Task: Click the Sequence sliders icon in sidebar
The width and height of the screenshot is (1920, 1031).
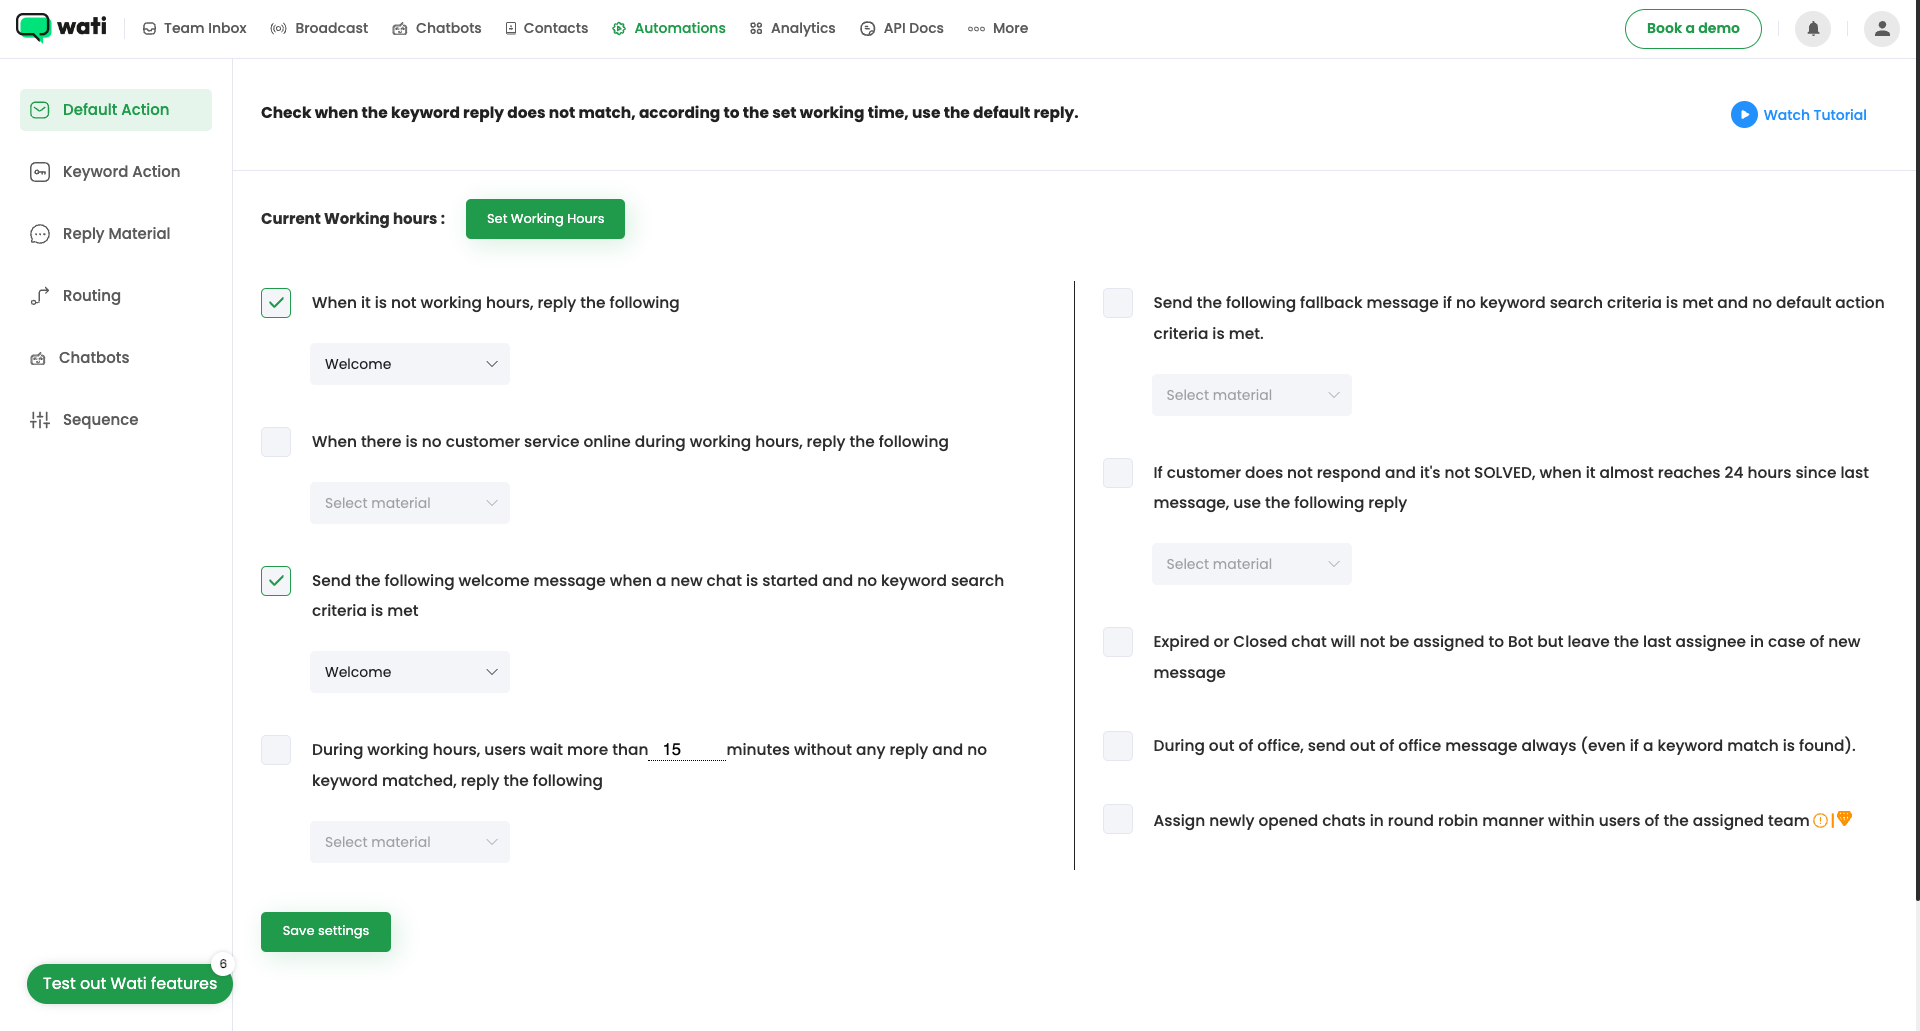Action: pyautogui.click(x=40, y=420)
